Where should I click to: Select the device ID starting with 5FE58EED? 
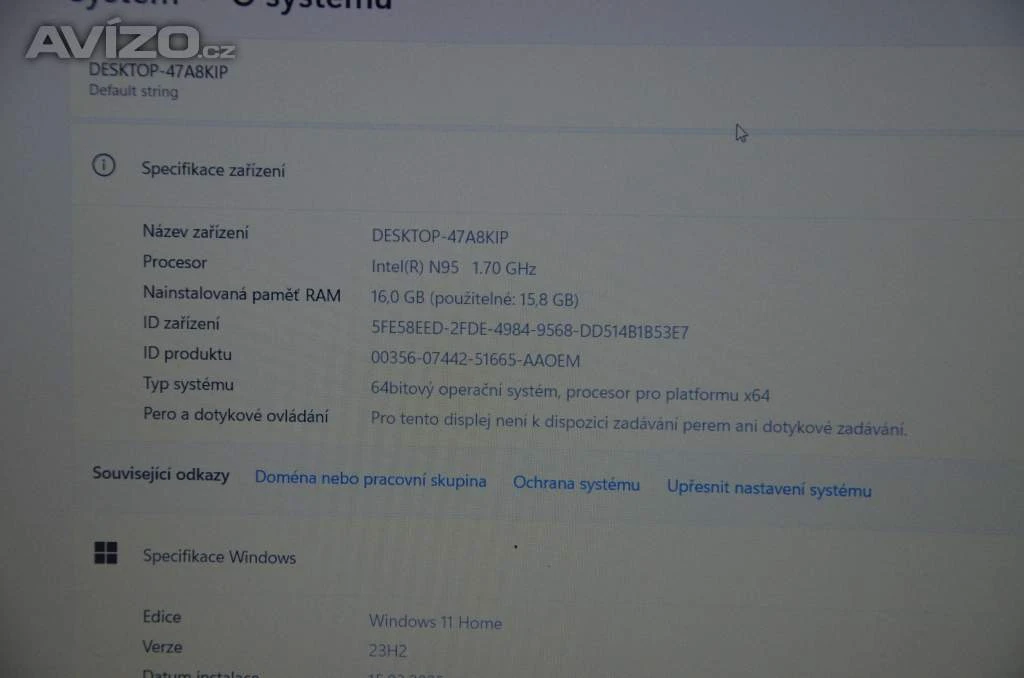pyautogui.click(x=530, y=331)
